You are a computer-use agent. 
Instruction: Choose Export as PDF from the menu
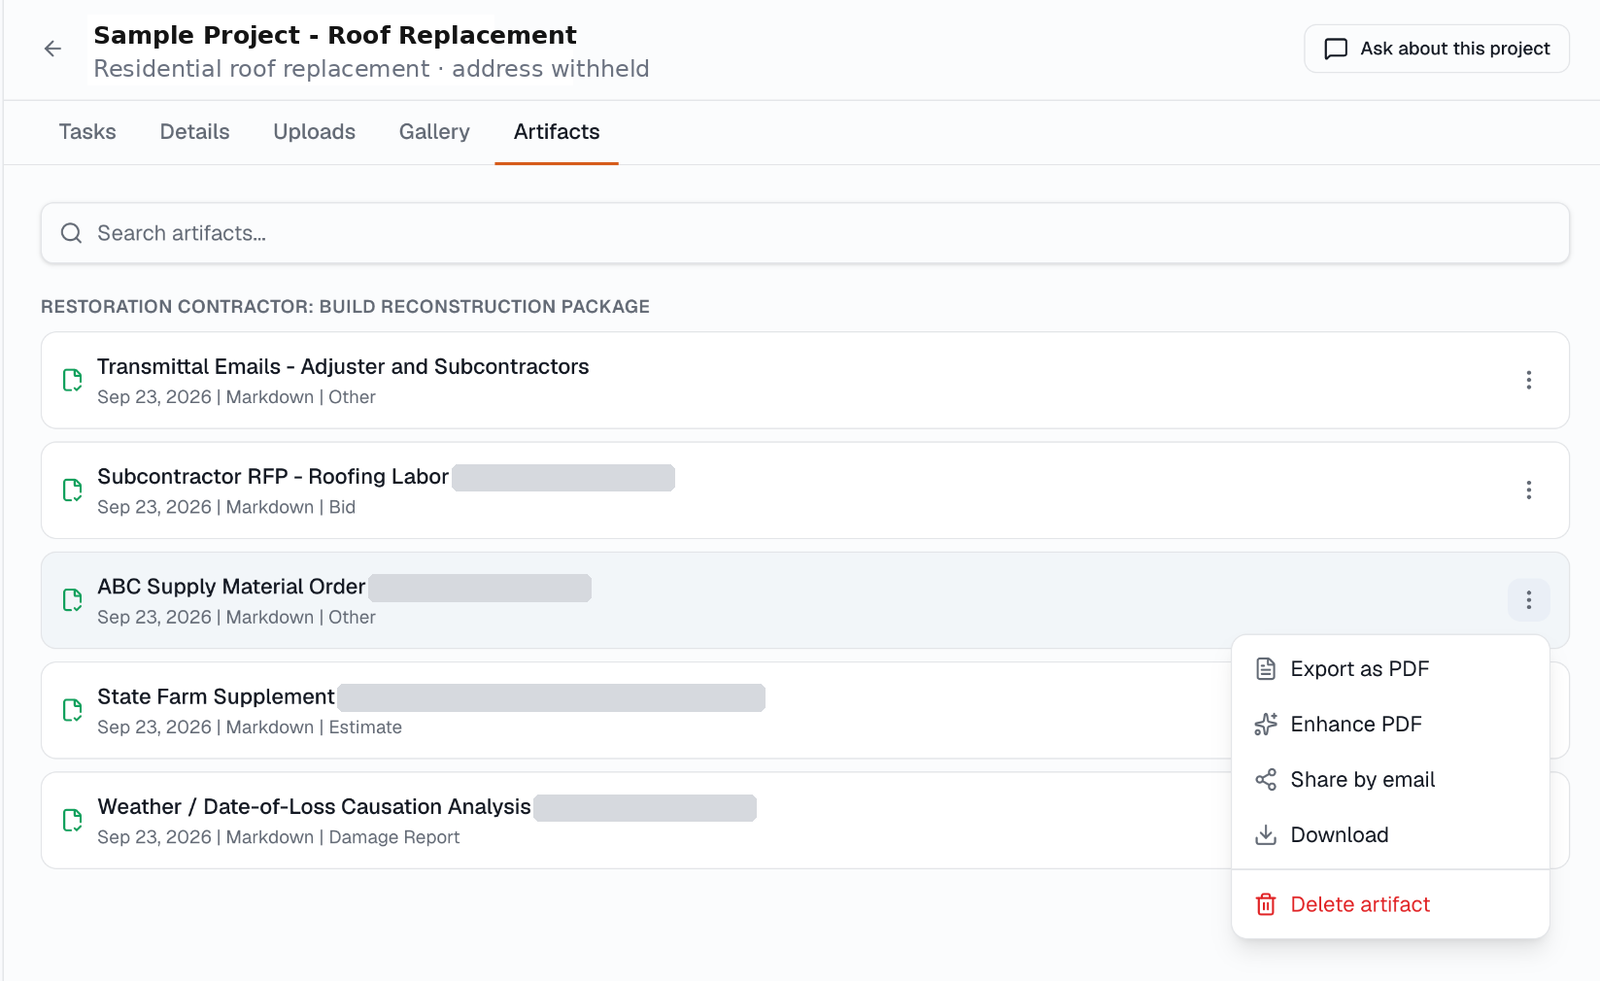pos(1391,669)
